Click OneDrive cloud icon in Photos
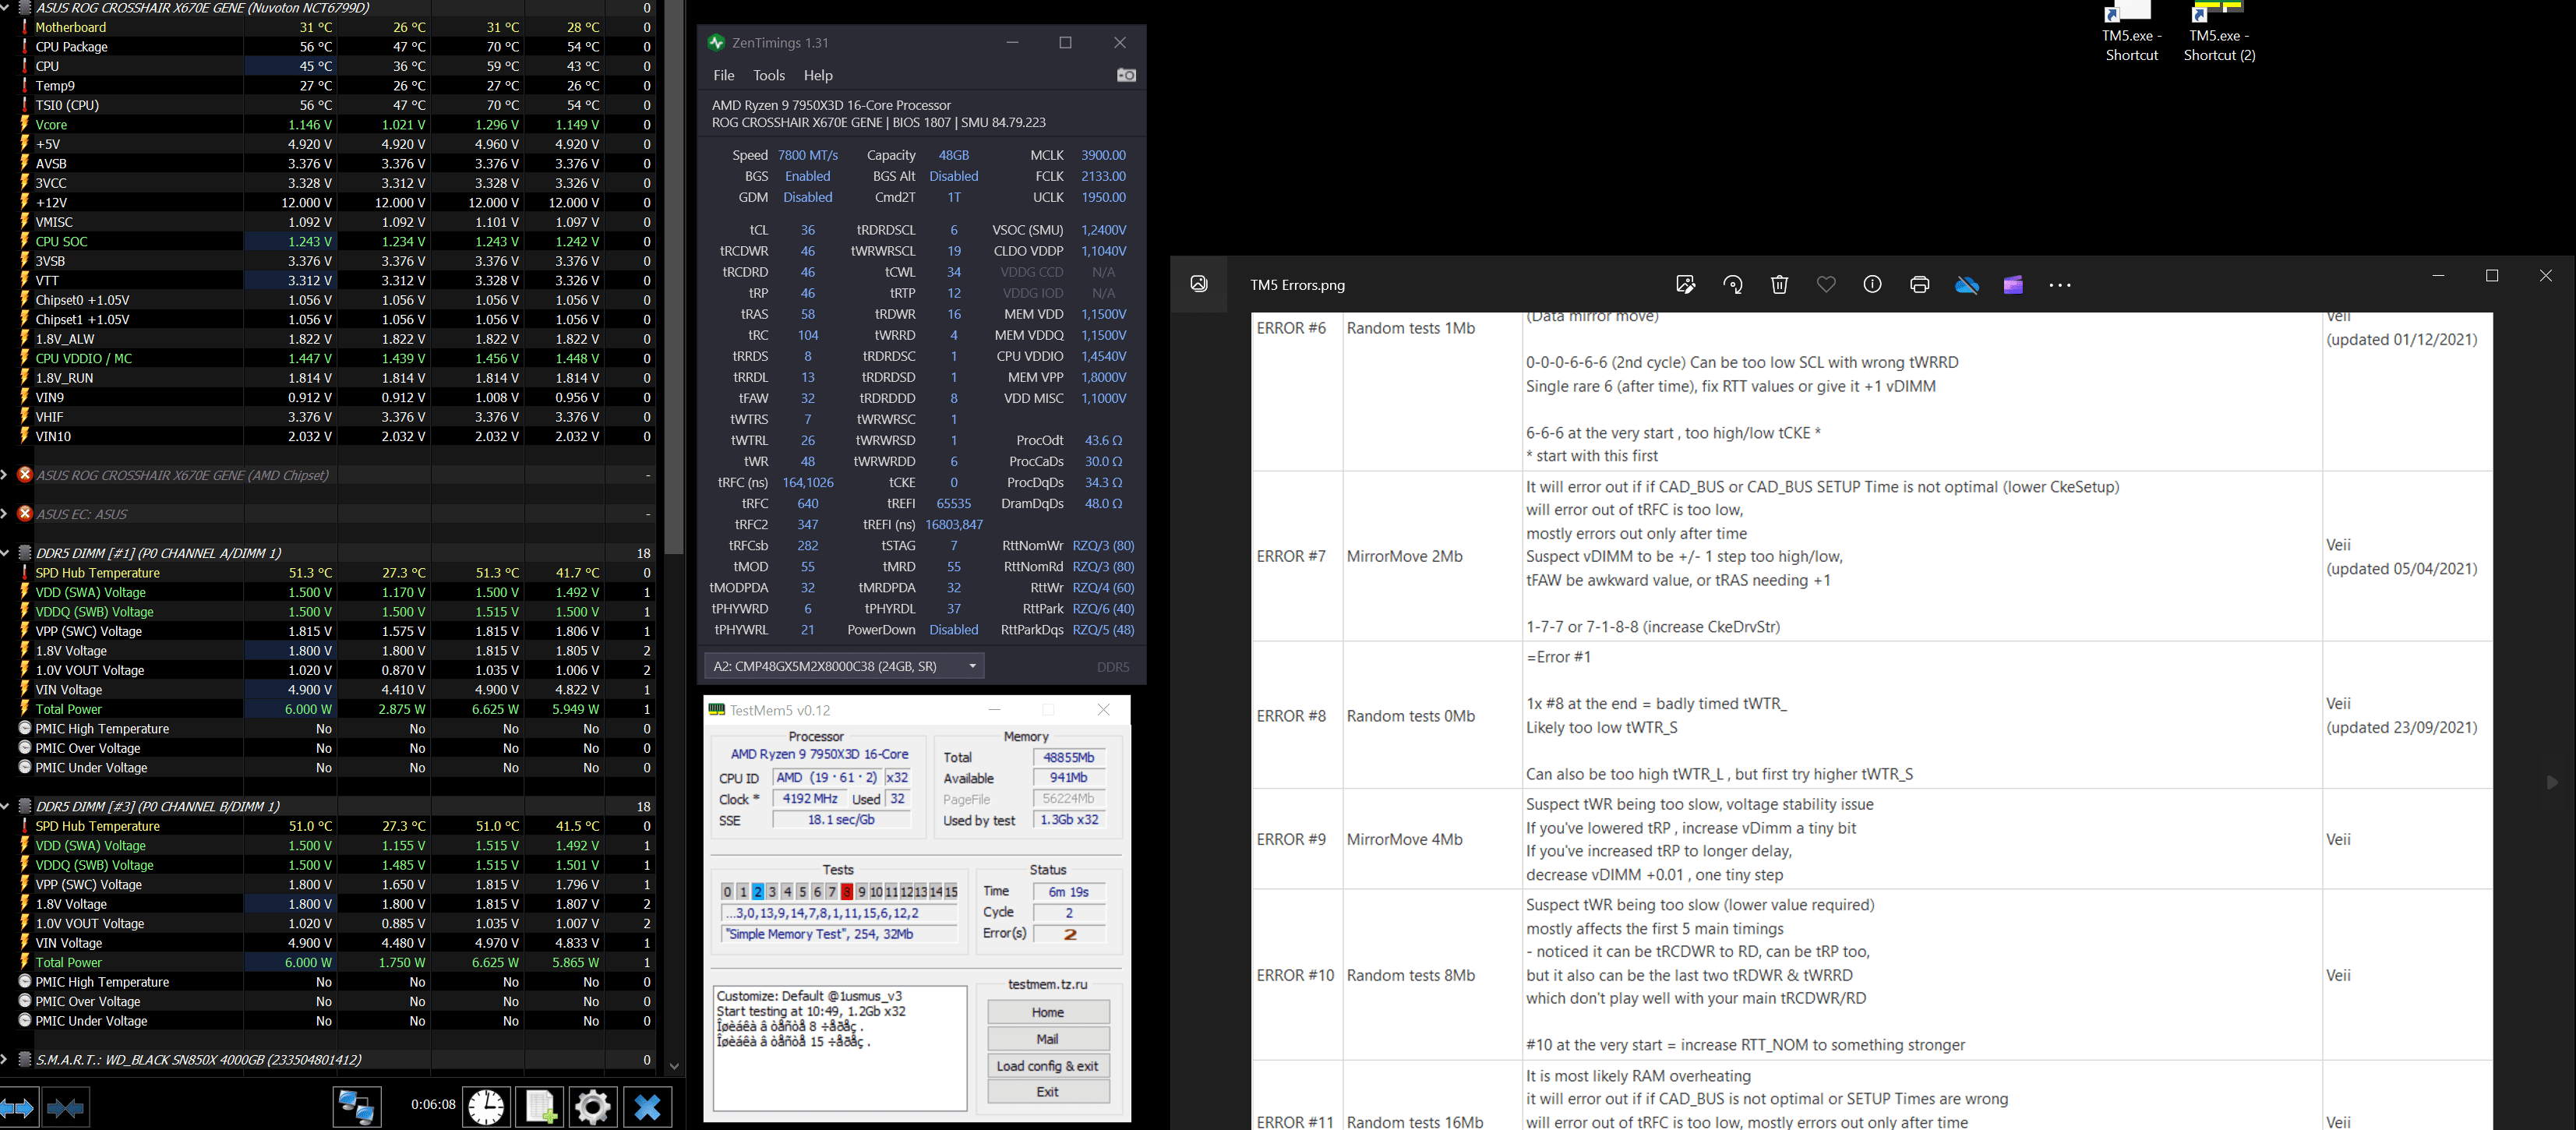Viewport: 2576px width, 1130px height. point(1966,284)
